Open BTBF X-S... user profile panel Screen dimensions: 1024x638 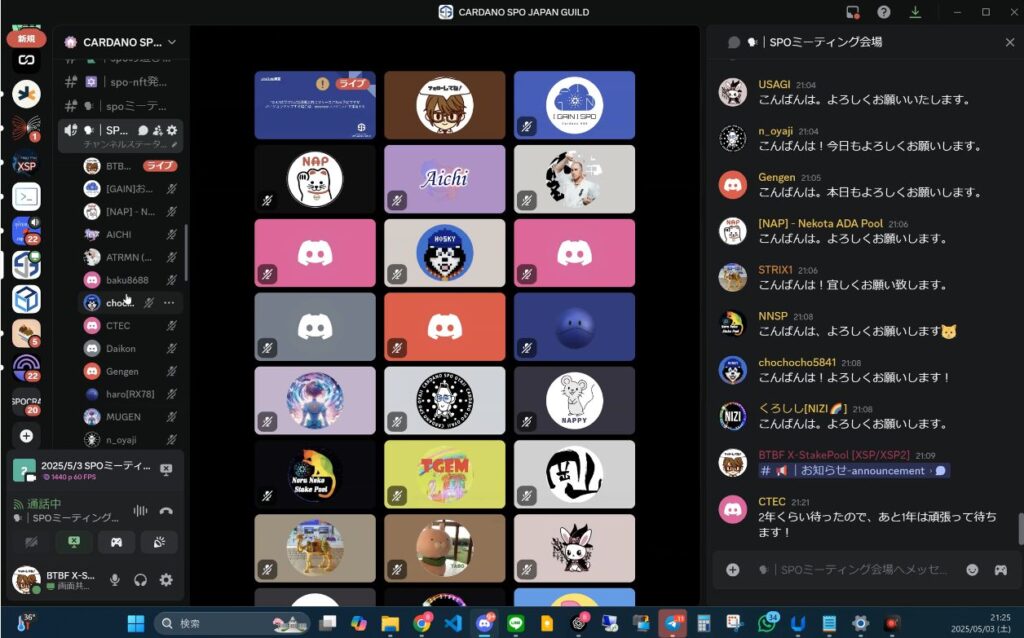point(56,580)
